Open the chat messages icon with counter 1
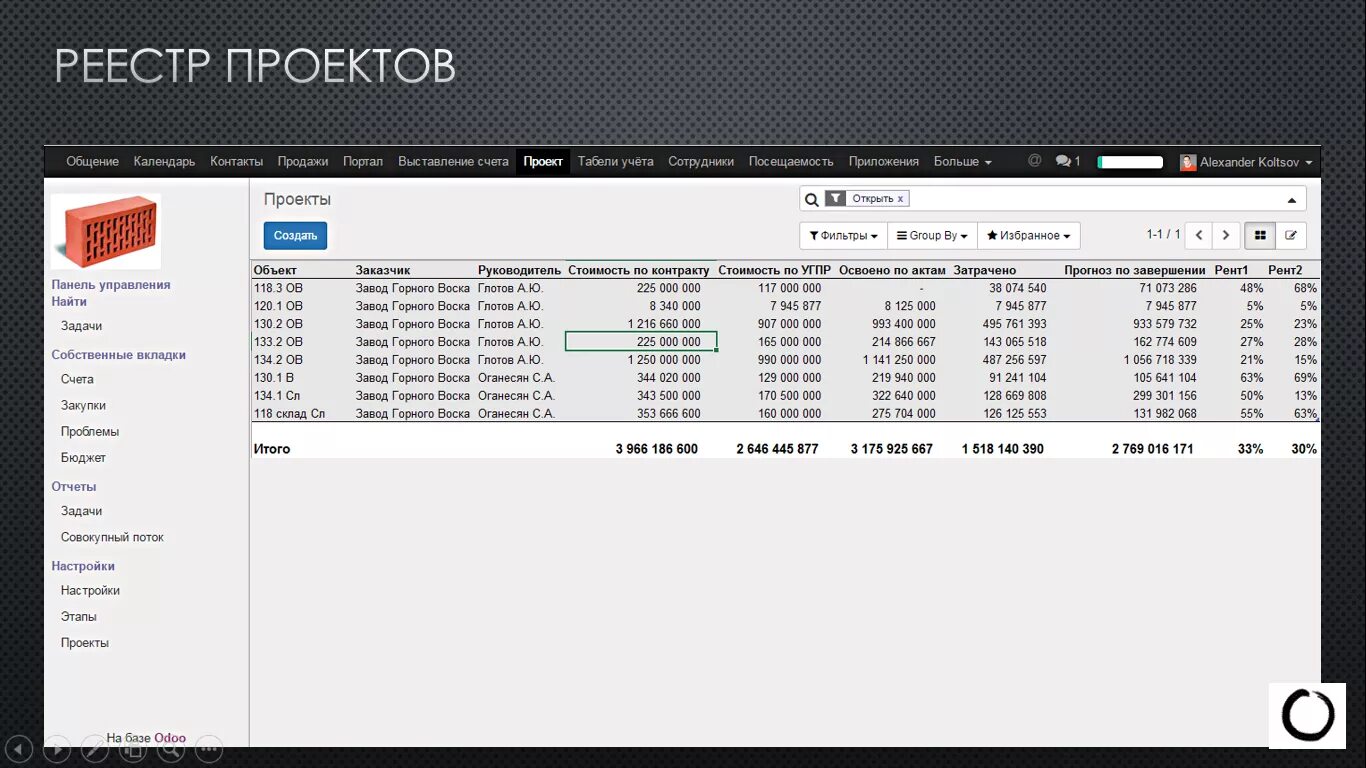 pos(1068,161)
